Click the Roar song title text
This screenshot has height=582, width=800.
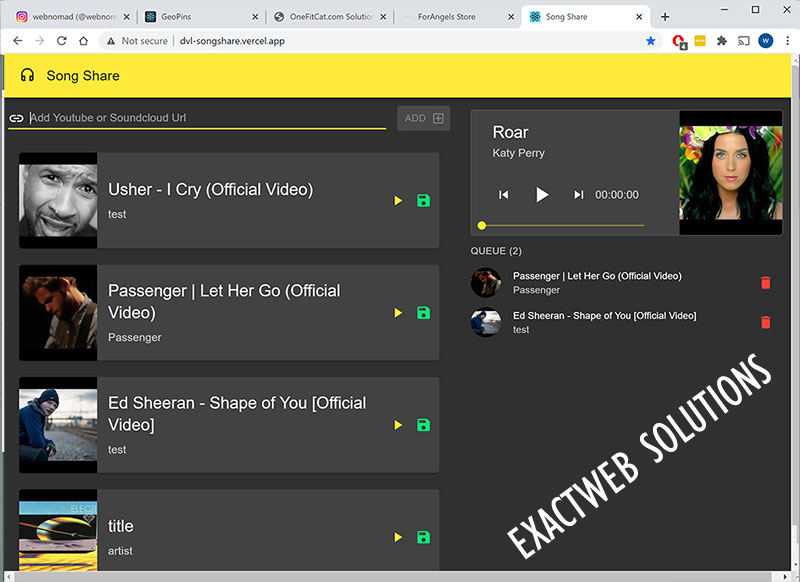[x=510, y=132]
